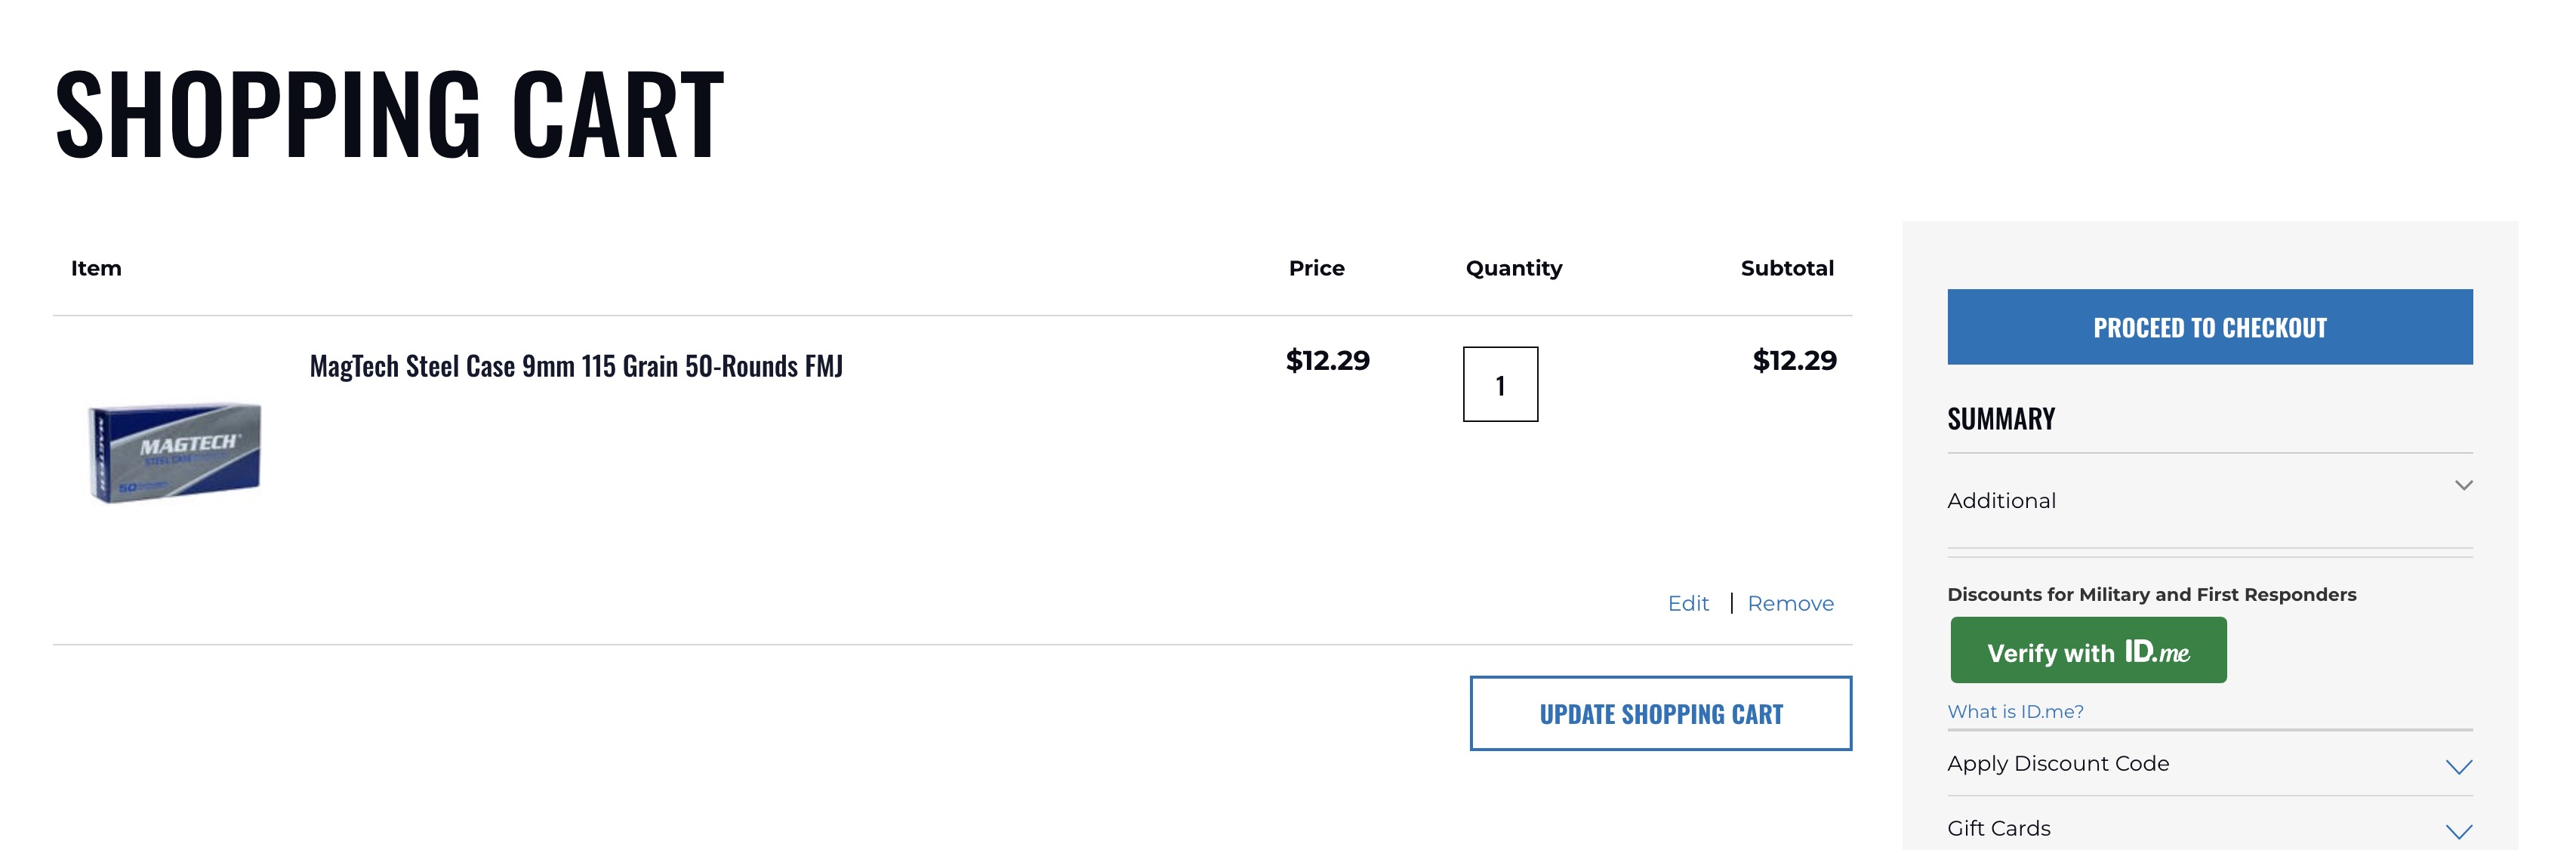
Task: Click the Summary section heading
Action: (x=2000, y=418)
